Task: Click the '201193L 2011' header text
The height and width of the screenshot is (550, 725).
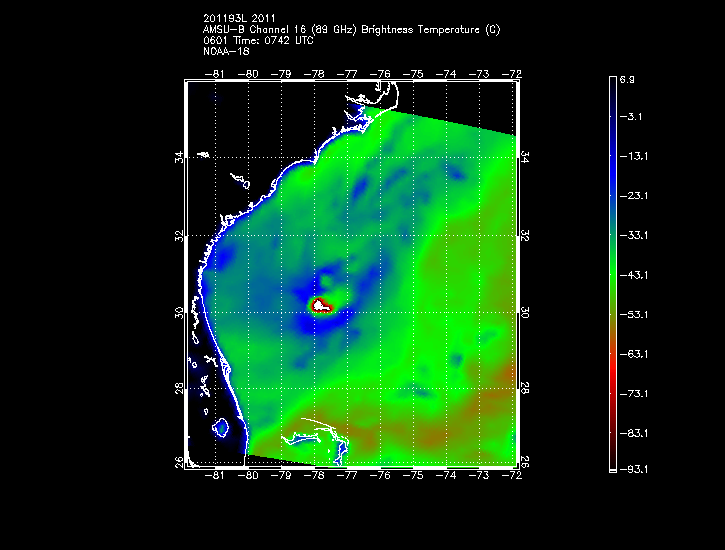Action: [x=239, y=18]
